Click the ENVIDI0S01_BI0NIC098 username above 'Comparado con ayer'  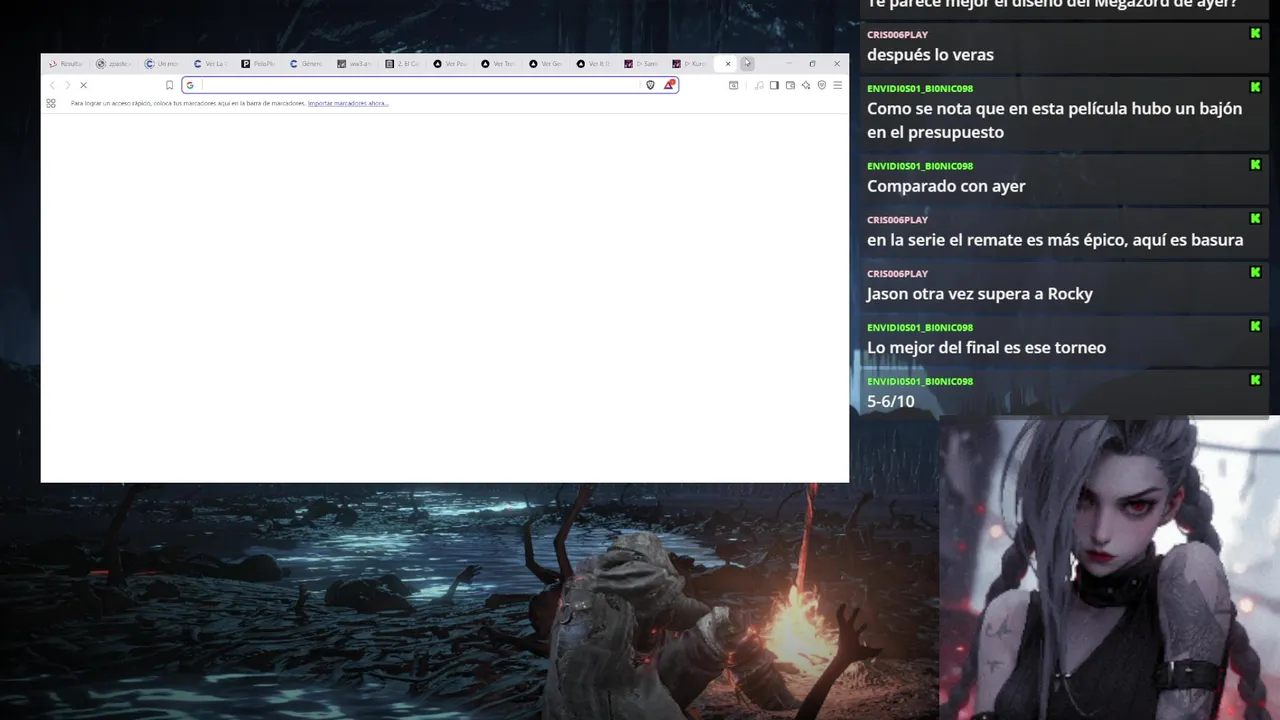[x=920, y=166]
